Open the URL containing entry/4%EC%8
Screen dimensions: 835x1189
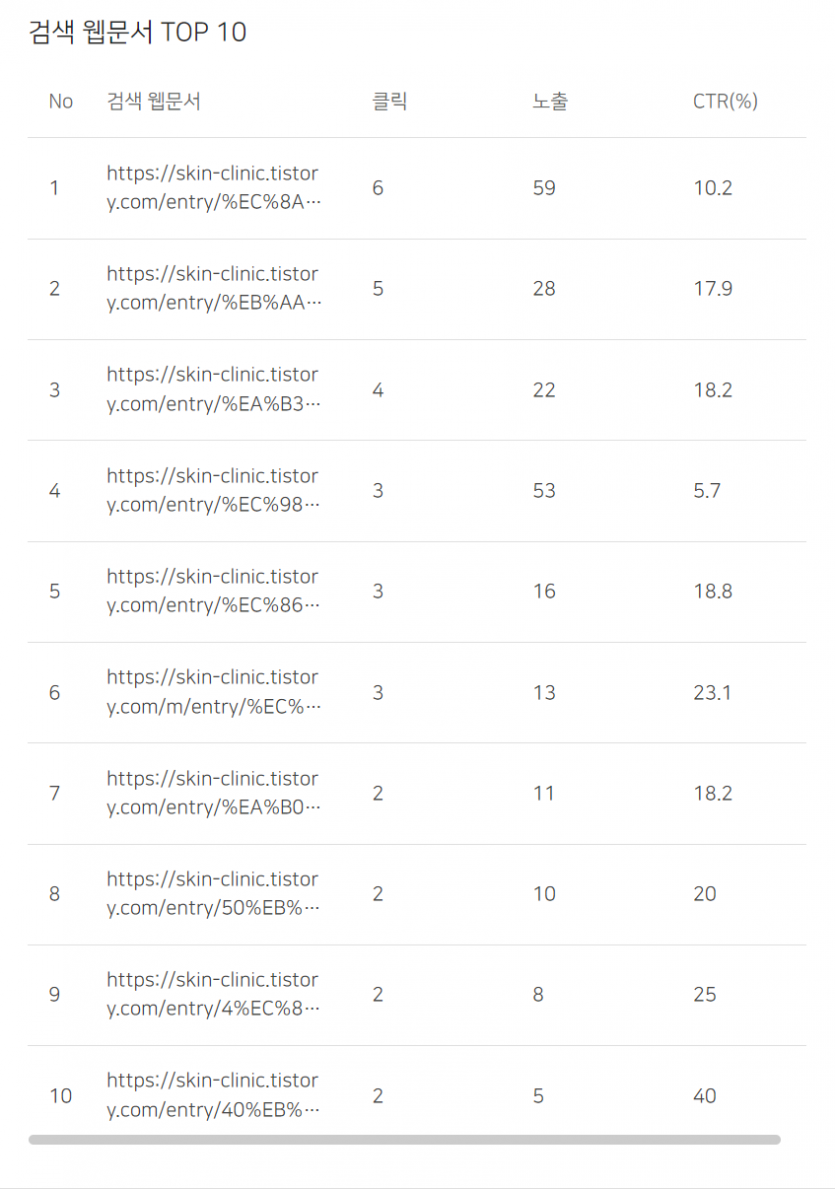pyautogui.click(x=213, y=994)
